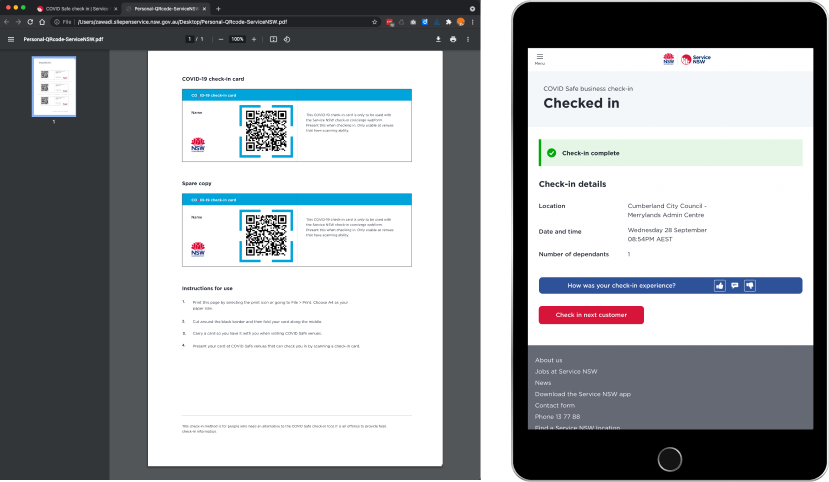Click the zoom in plus button

tap(255, 39)
